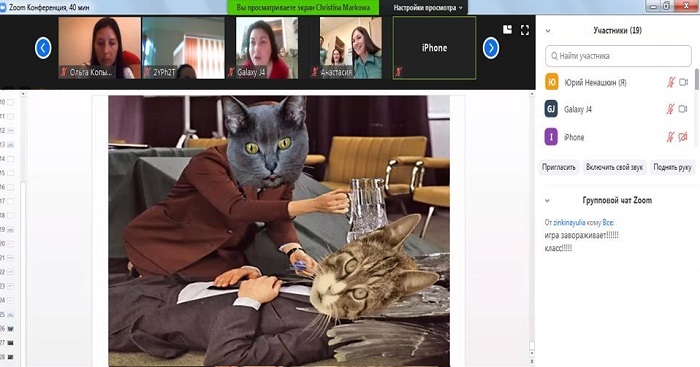Click muted microphone icon for Юрий Ненашкин

[x=671, y=82]
